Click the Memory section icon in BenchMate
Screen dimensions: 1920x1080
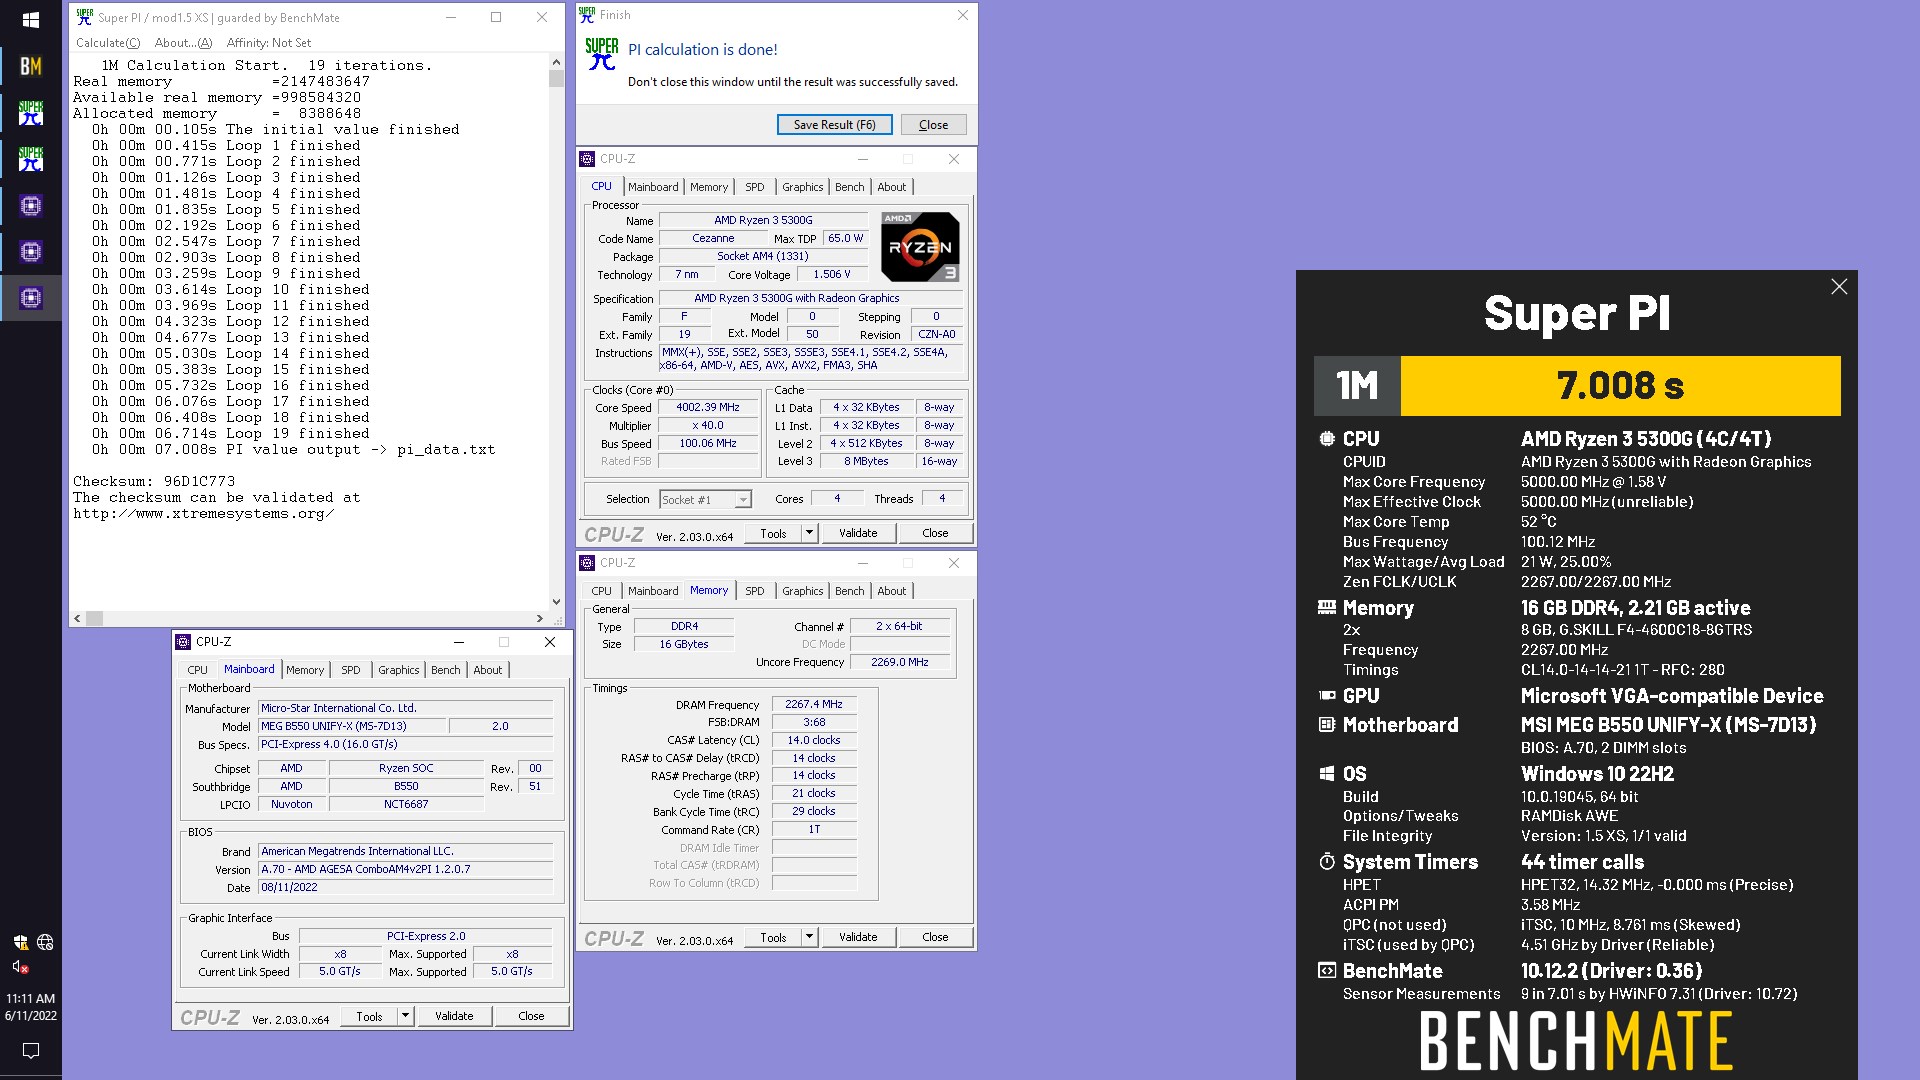1327,607
